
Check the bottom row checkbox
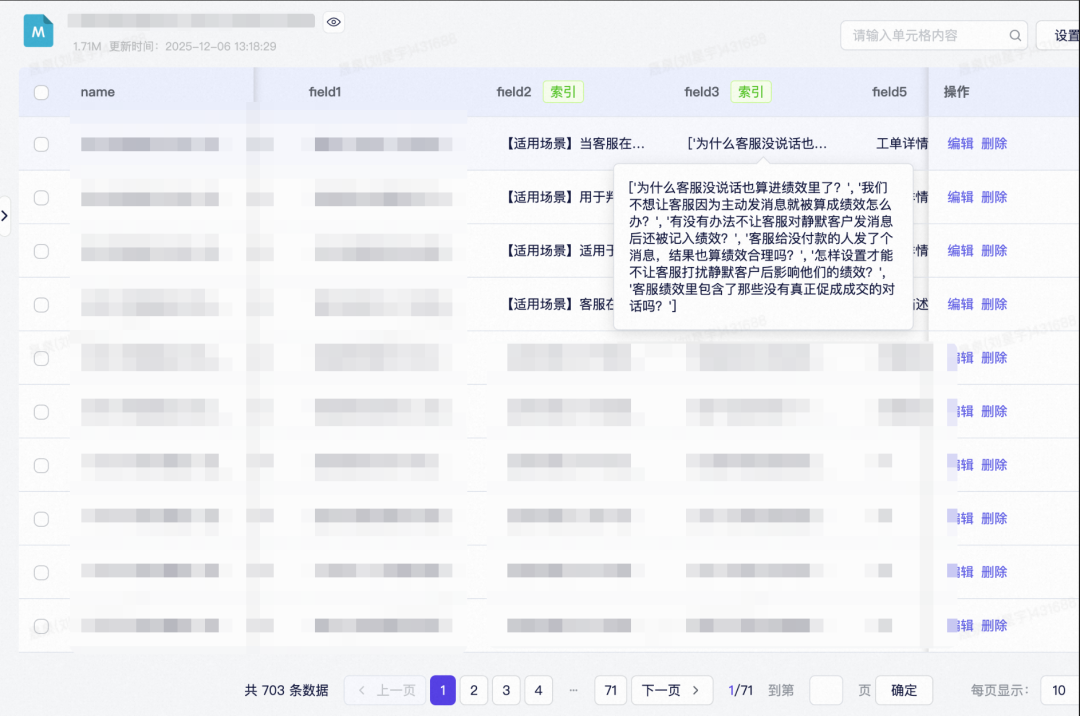point(41,625)
